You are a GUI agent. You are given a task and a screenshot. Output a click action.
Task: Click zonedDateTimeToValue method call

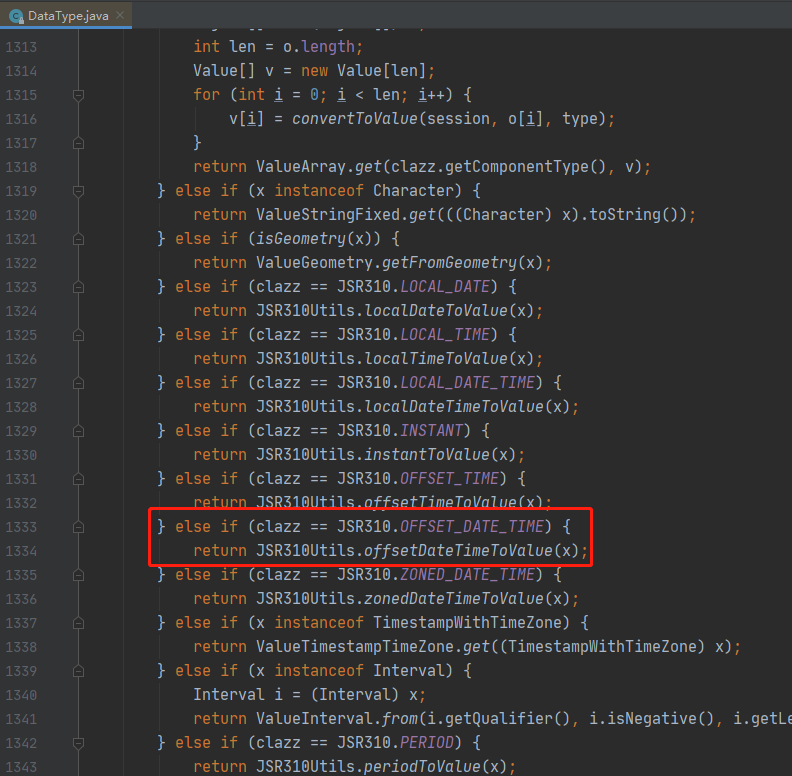pos(454,599)
